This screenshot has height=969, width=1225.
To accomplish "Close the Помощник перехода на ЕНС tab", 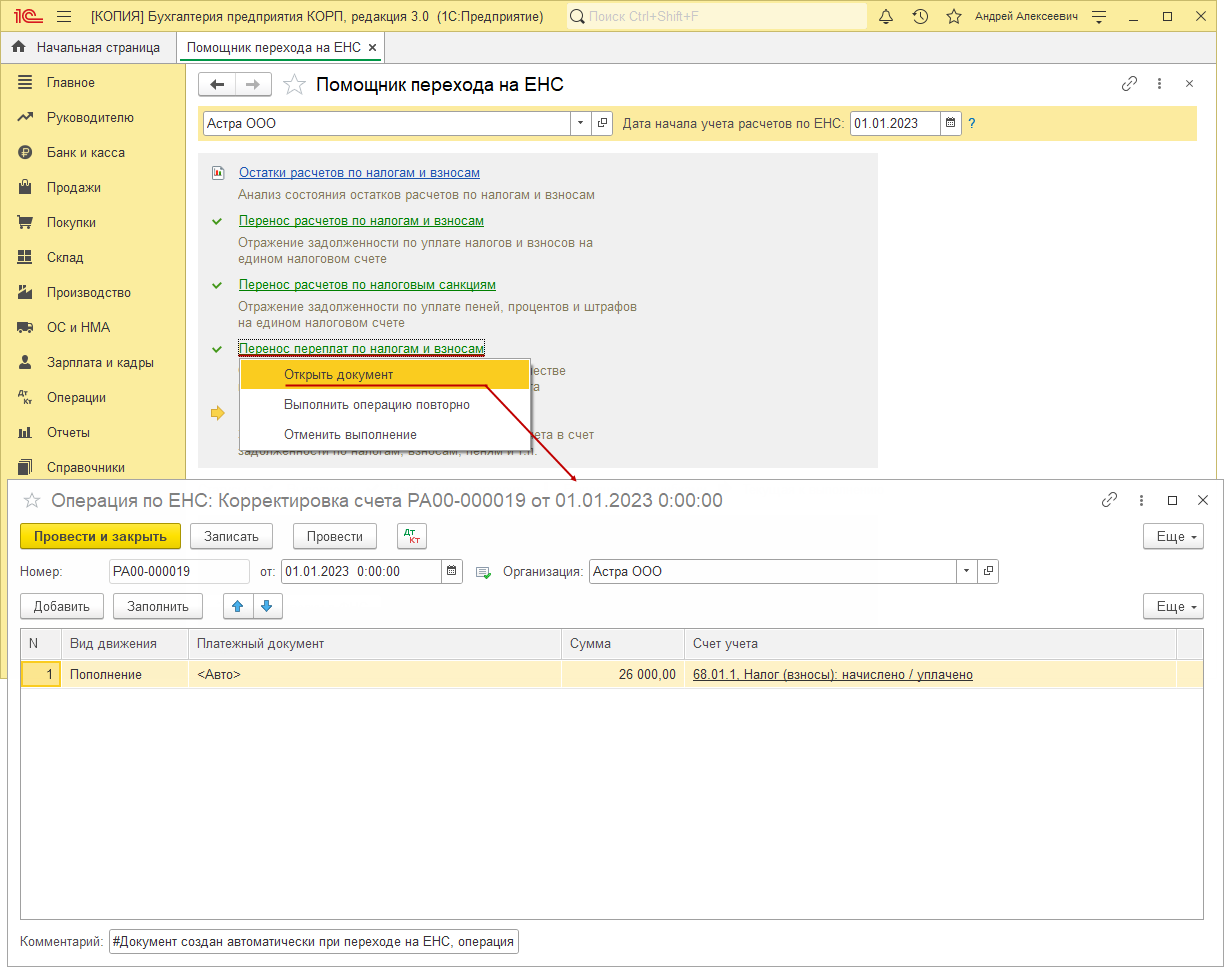I will pyautogui.click(x=372, y=48).
